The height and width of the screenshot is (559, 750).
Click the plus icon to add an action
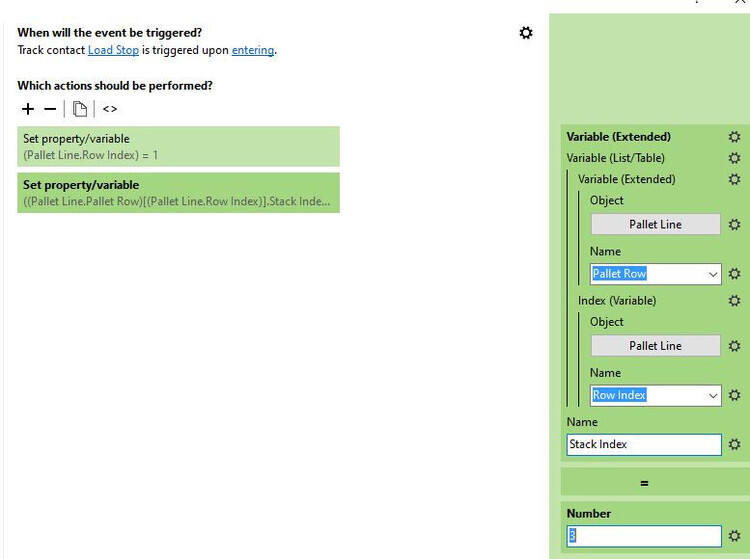coord(28,109)
